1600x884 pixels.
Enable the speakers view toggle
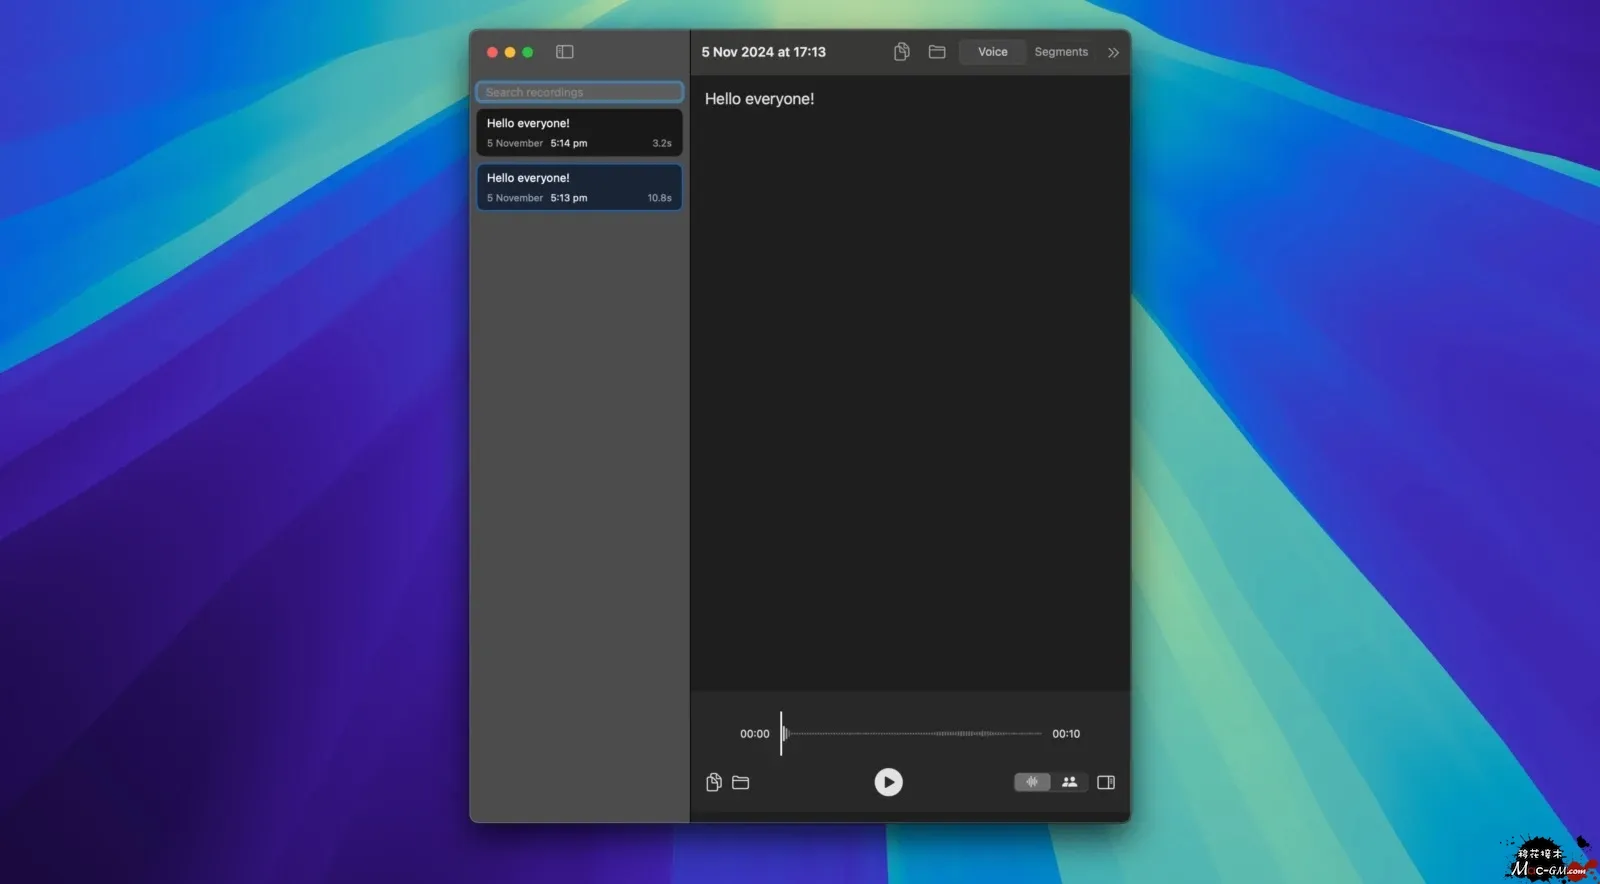click(x=1069, y=782)
